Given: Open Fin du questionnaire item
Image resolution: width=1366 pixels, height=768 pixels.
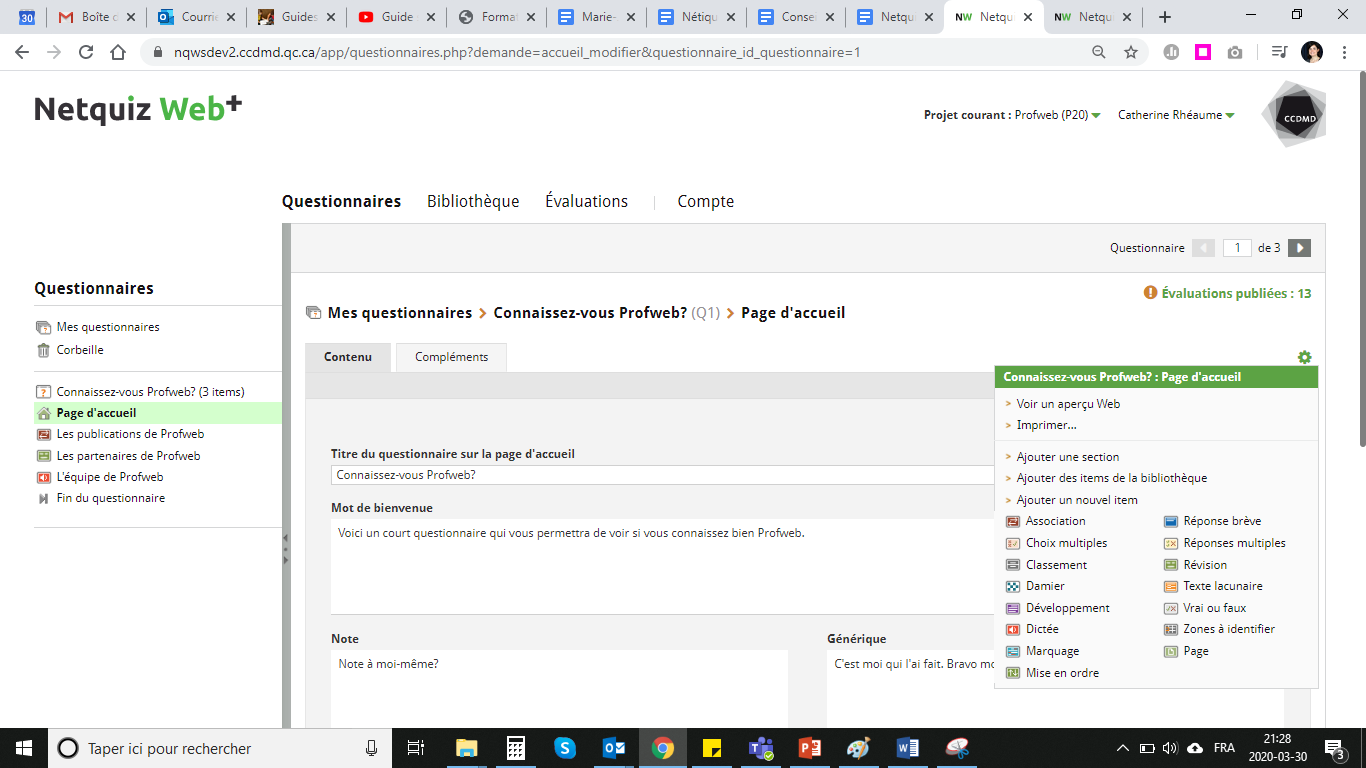Looking at the screenshot, I should (x=111, y=498).
